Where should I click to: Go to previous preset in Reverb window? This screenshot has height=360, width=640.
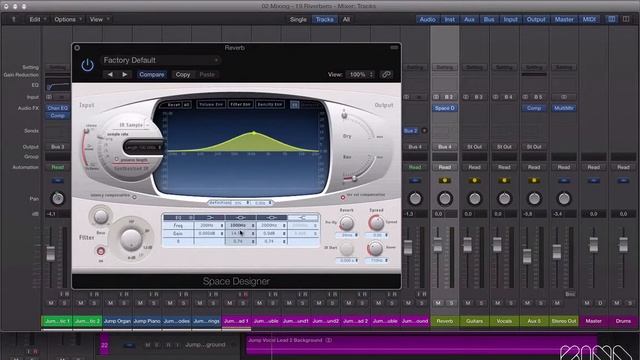110,74
